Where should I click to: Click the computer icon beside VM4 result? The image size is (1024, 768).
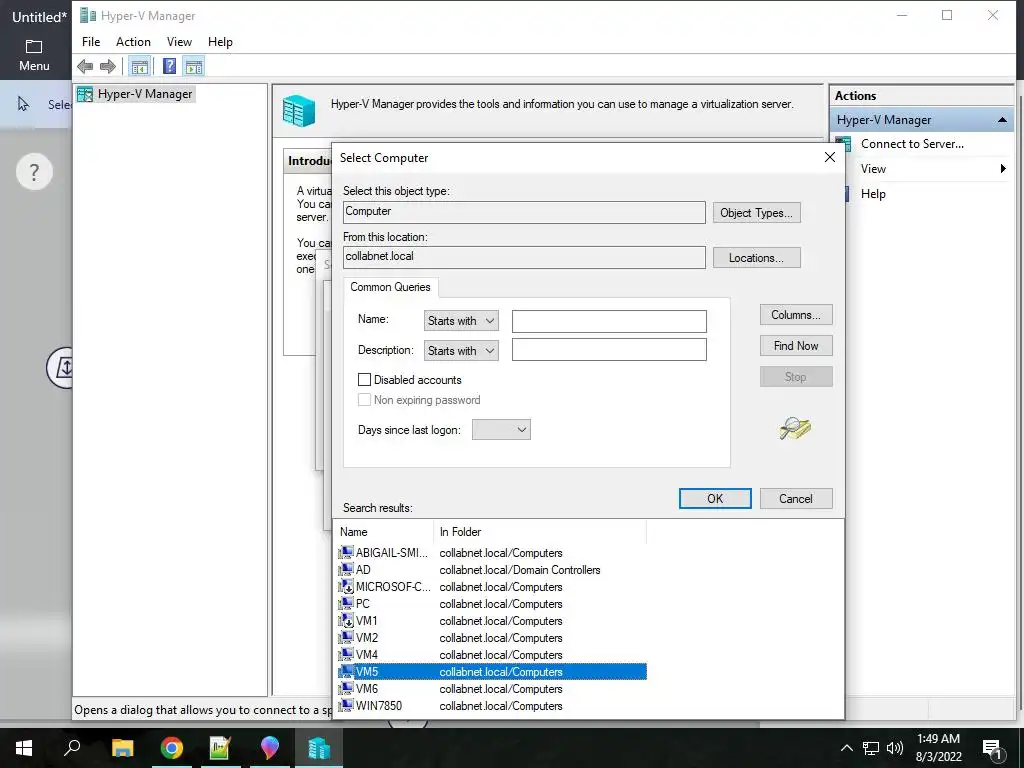coord(346,654)
